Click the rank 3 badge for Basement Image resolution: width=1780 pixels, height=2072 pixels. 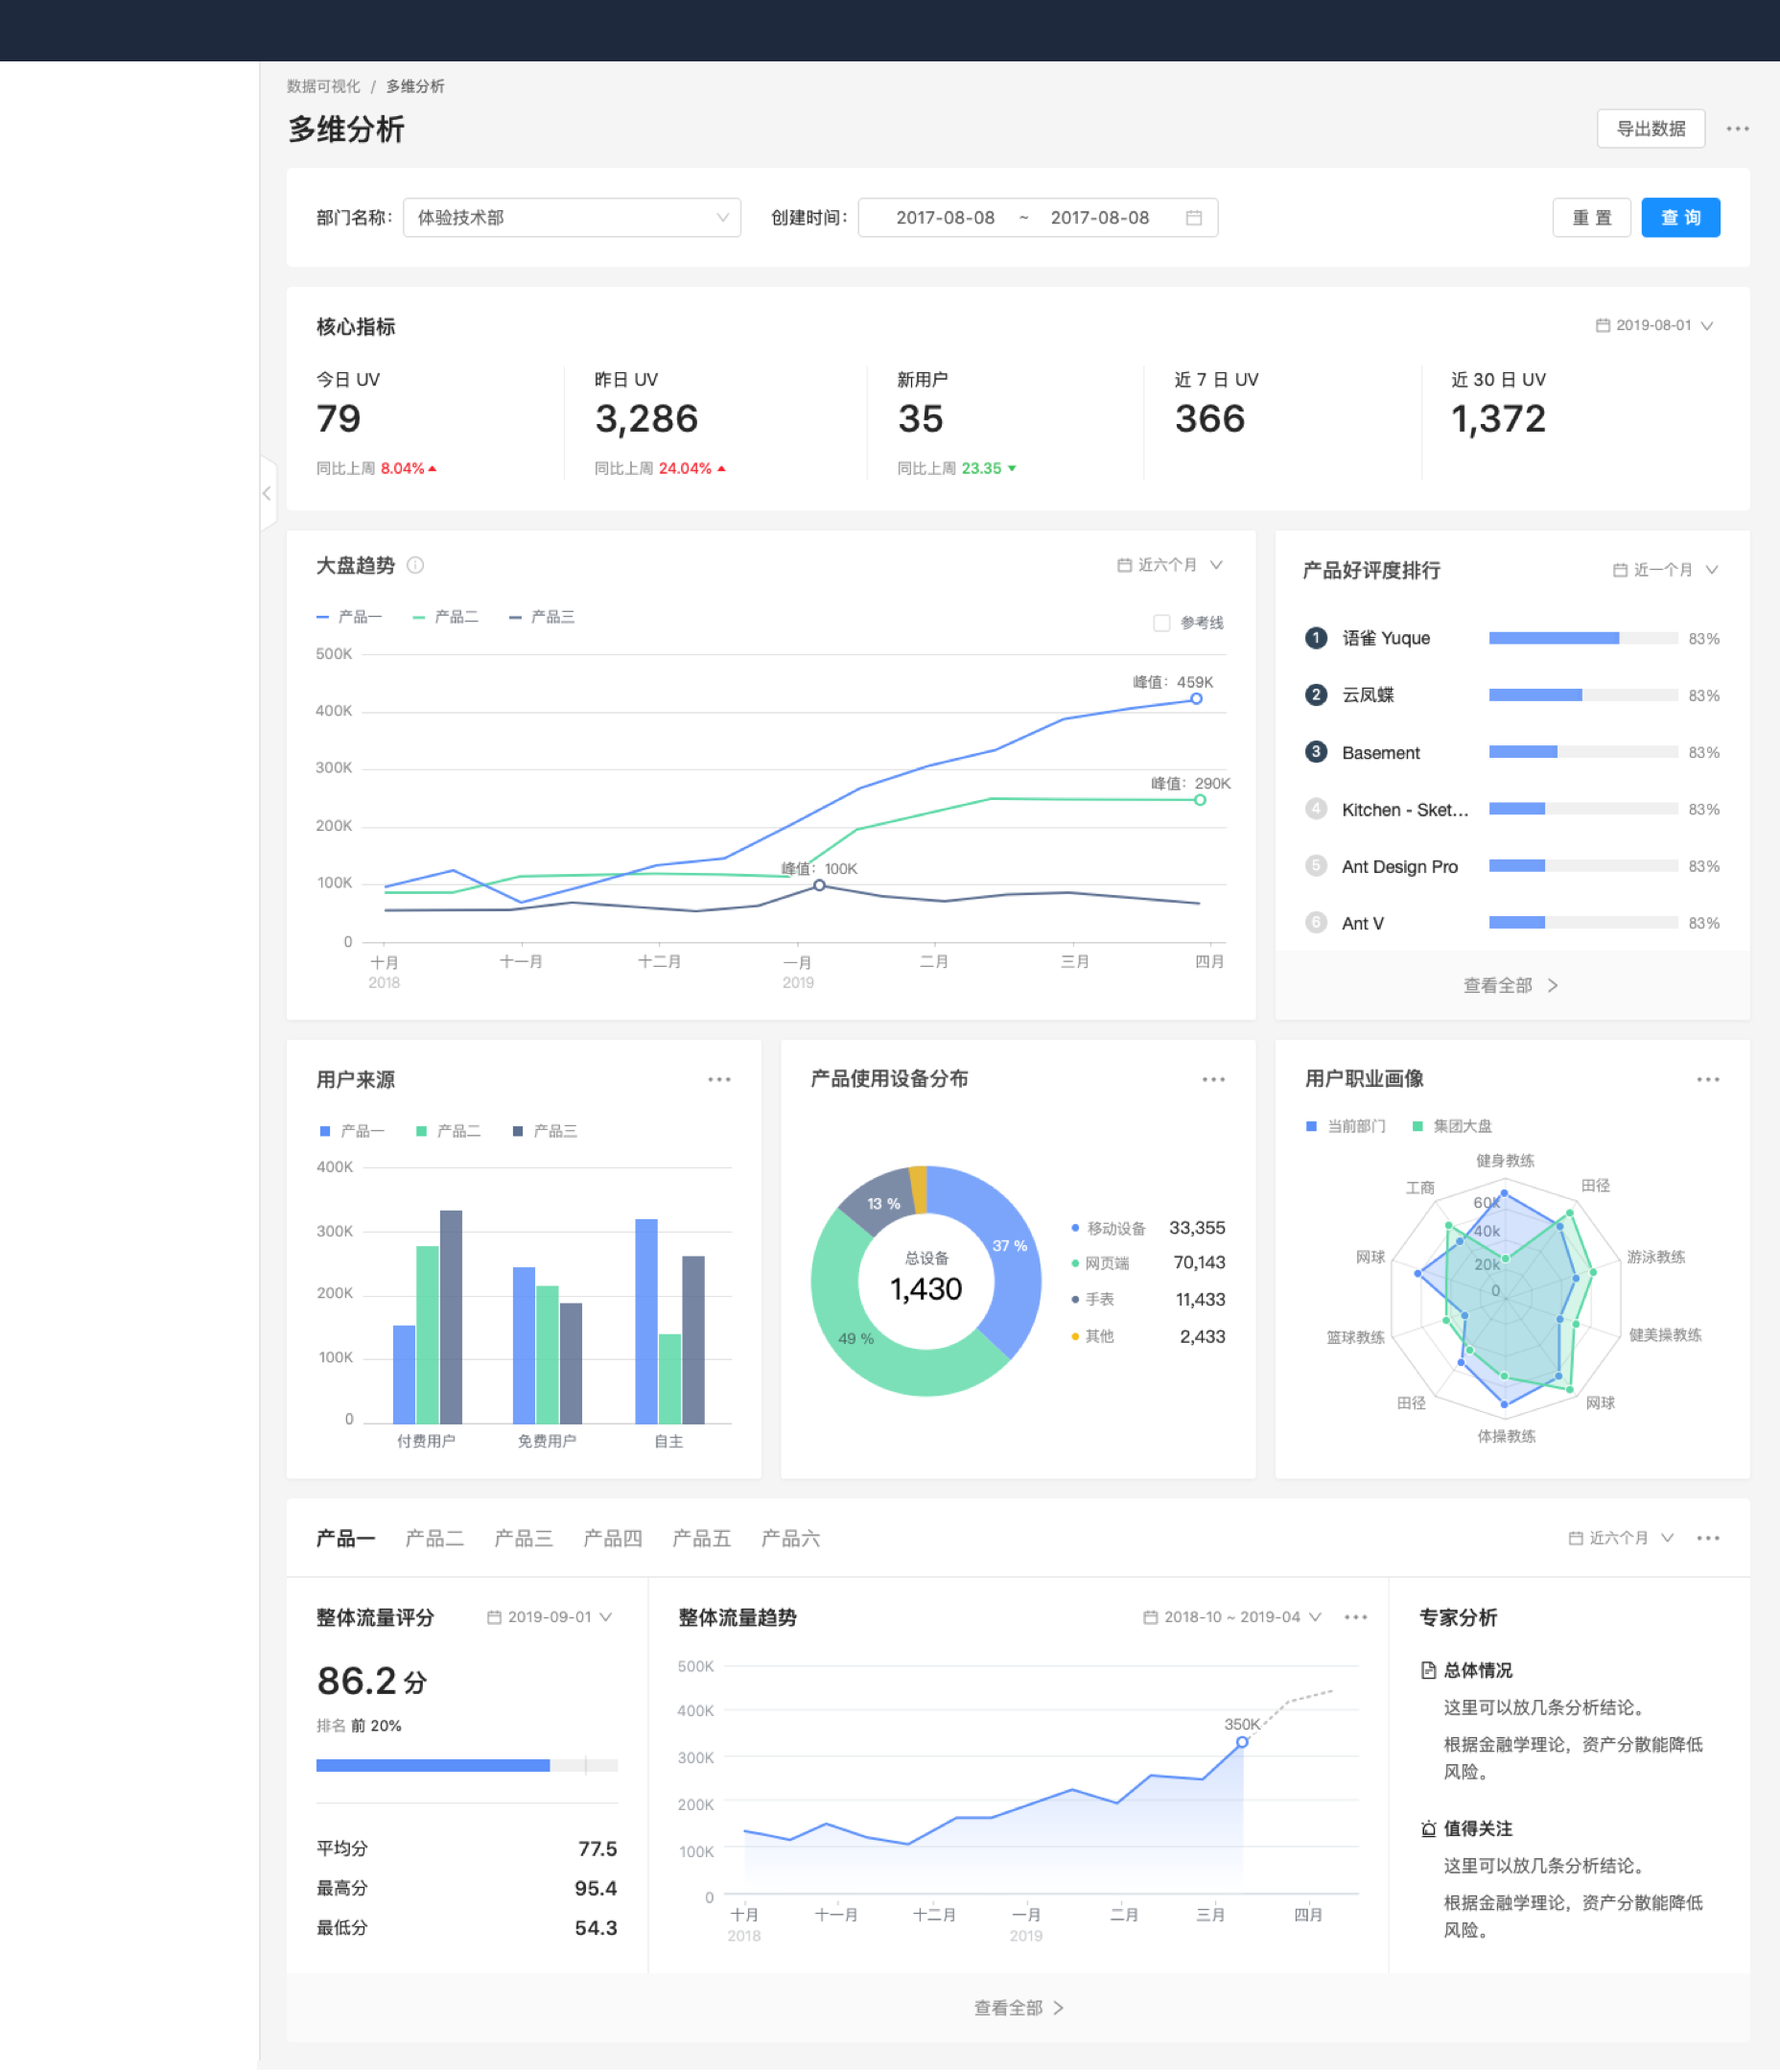pos(1316,752)
